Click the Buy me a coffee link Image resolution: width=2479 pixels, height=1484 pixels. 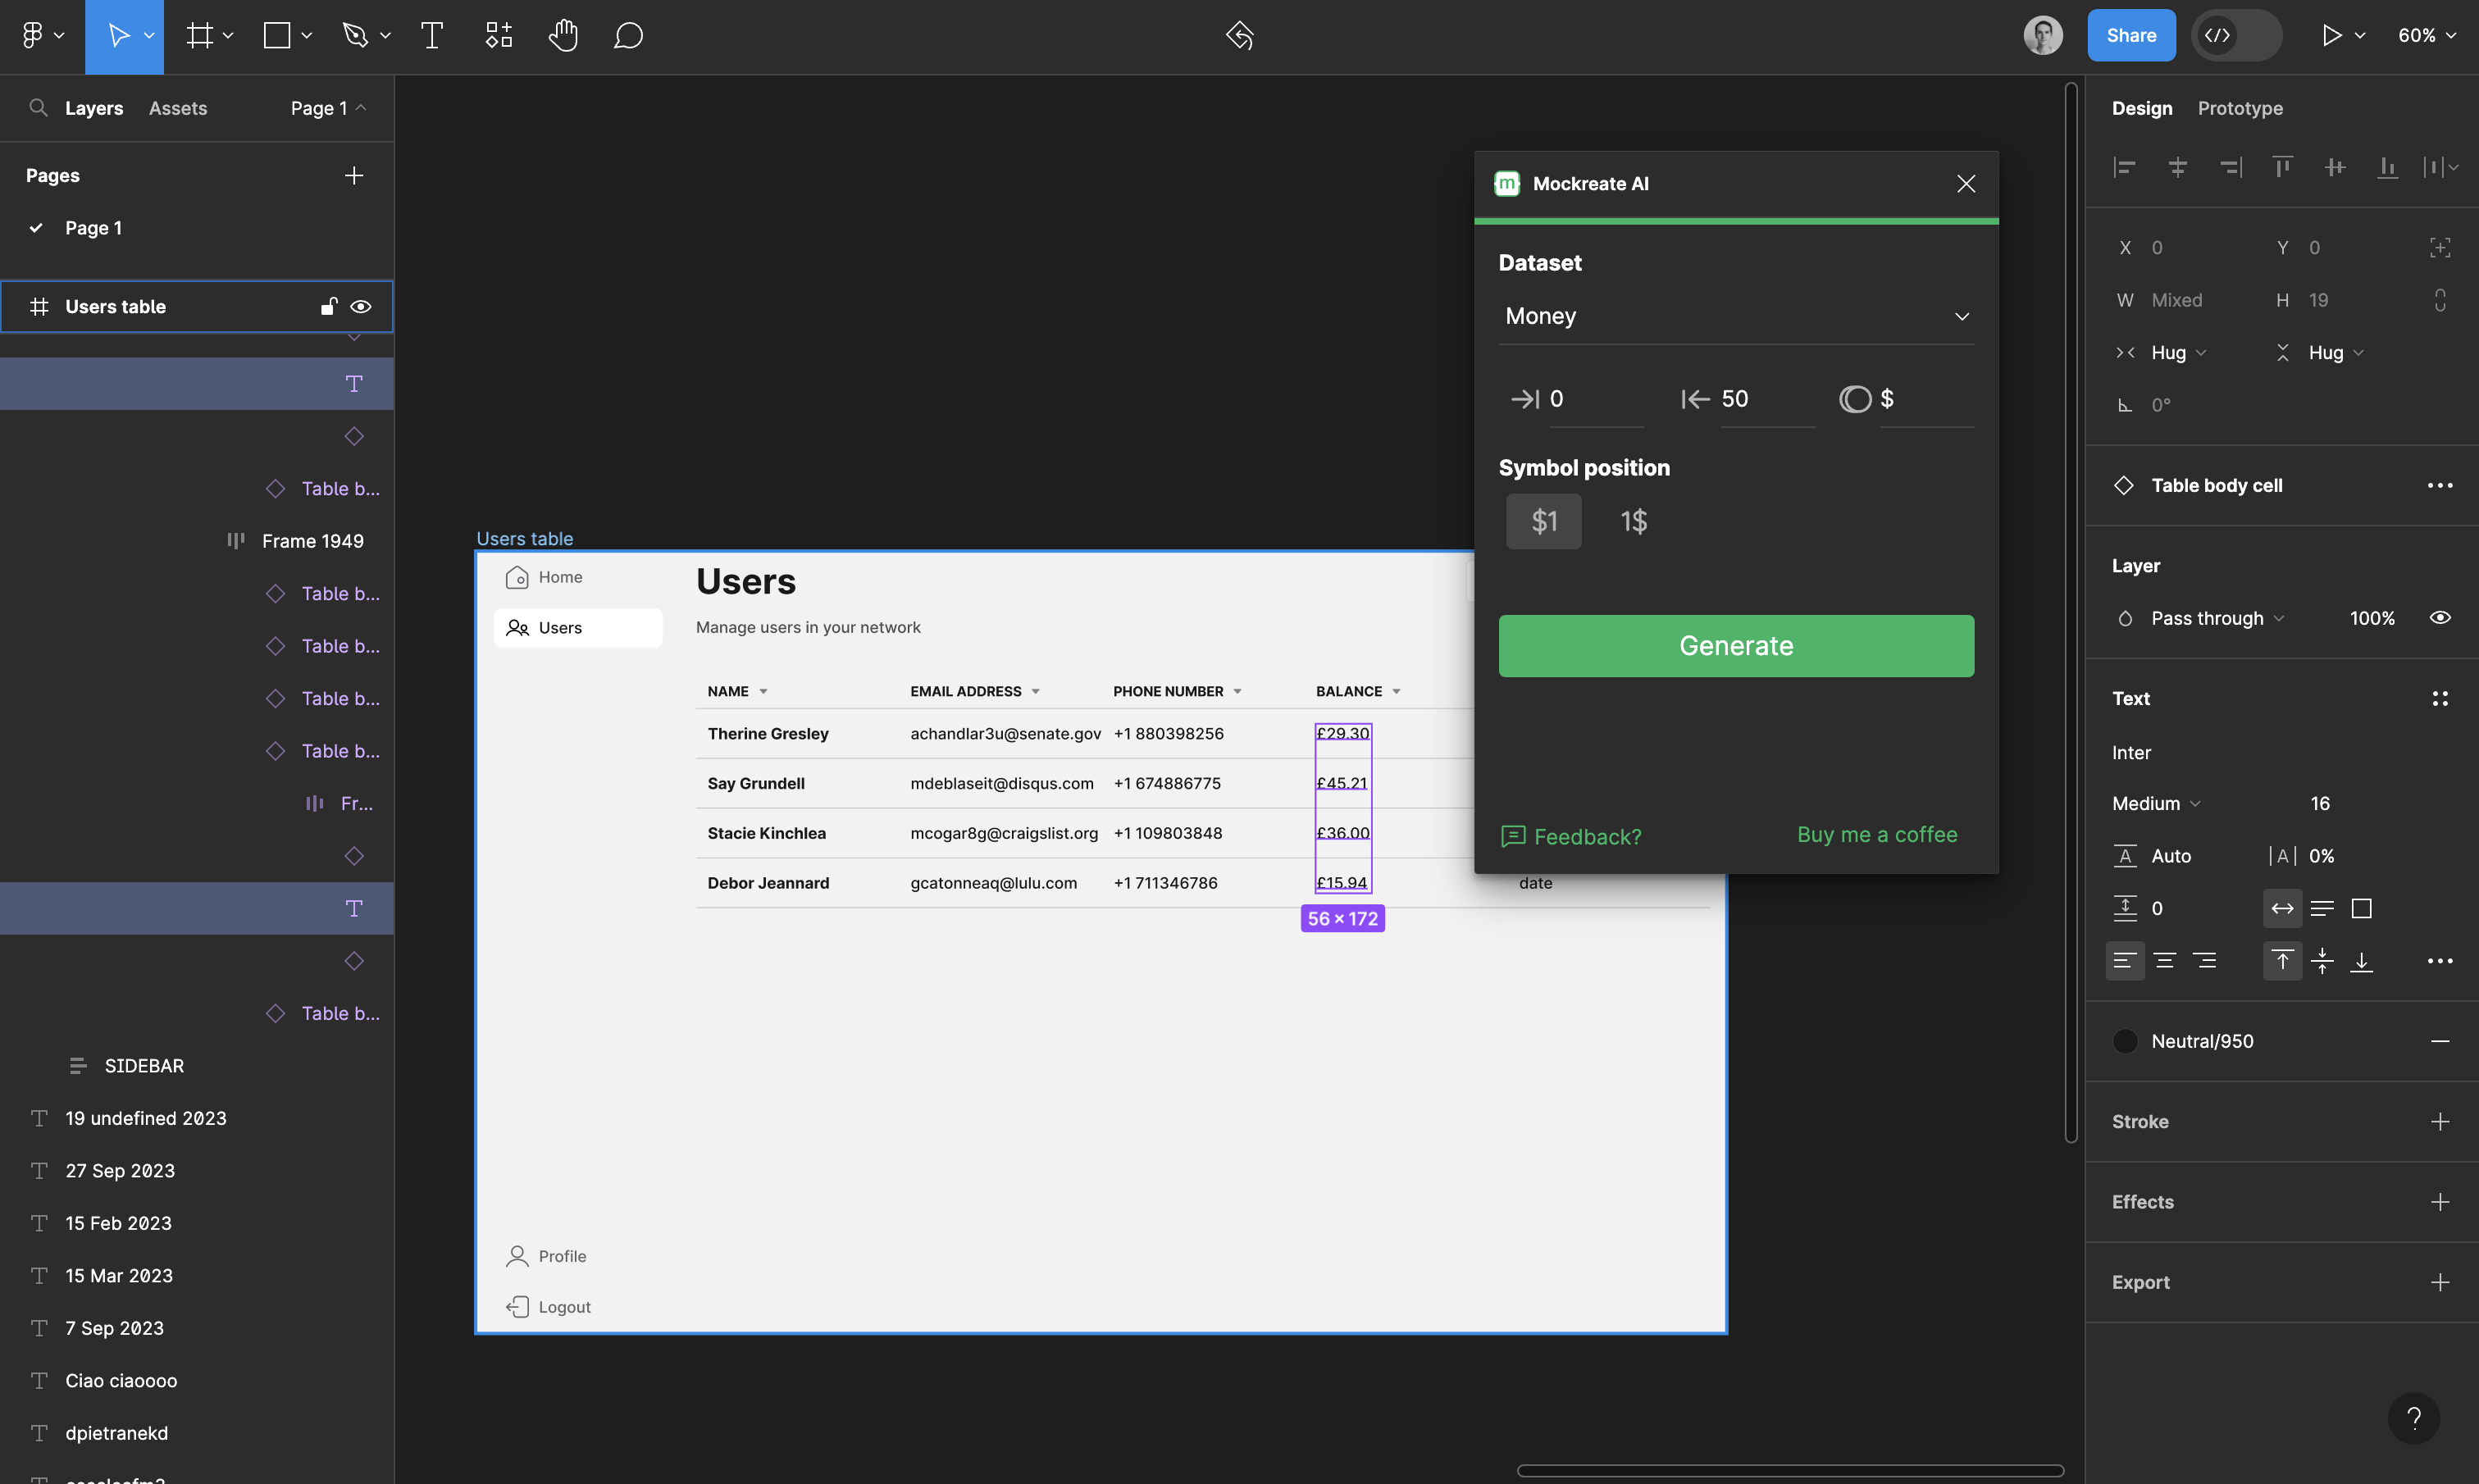1876,835
